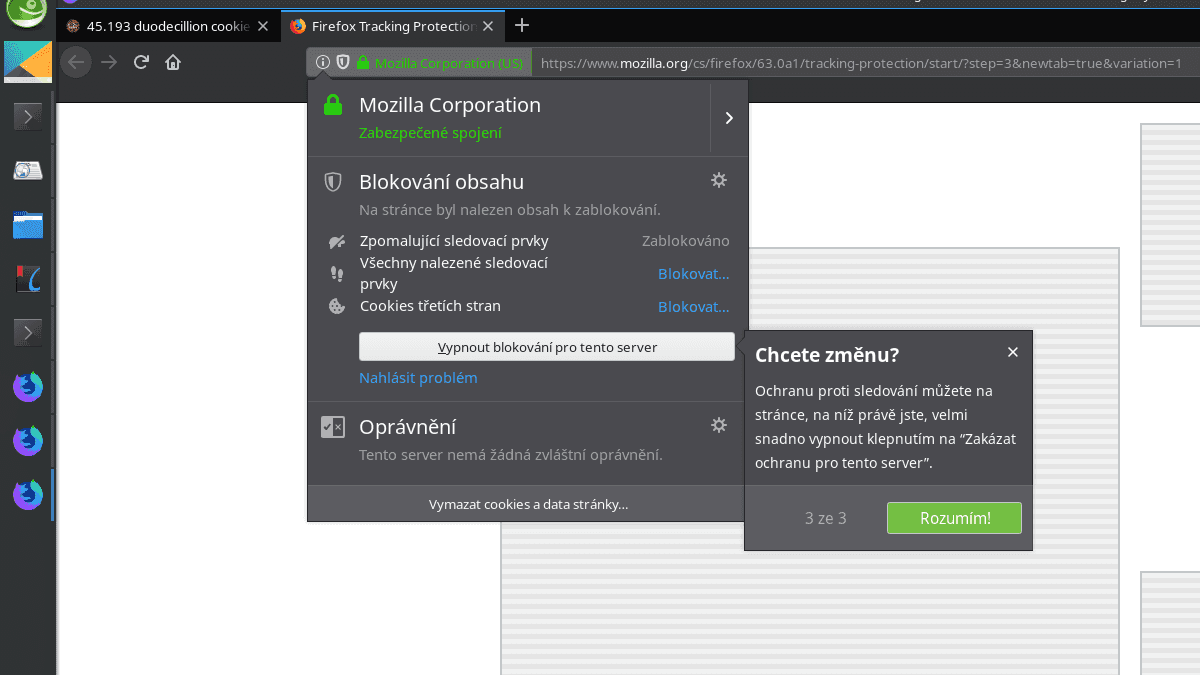Open content blocking settings via gear icon
The width and height of the screenshot is (1200, 675).
[719, 181]
